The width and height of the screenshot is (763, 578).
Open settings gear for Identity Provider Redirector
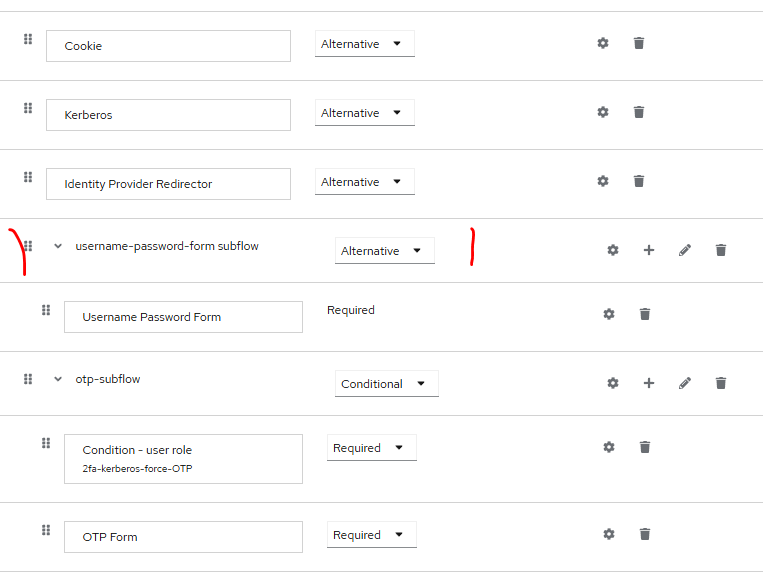click(603, 181)
